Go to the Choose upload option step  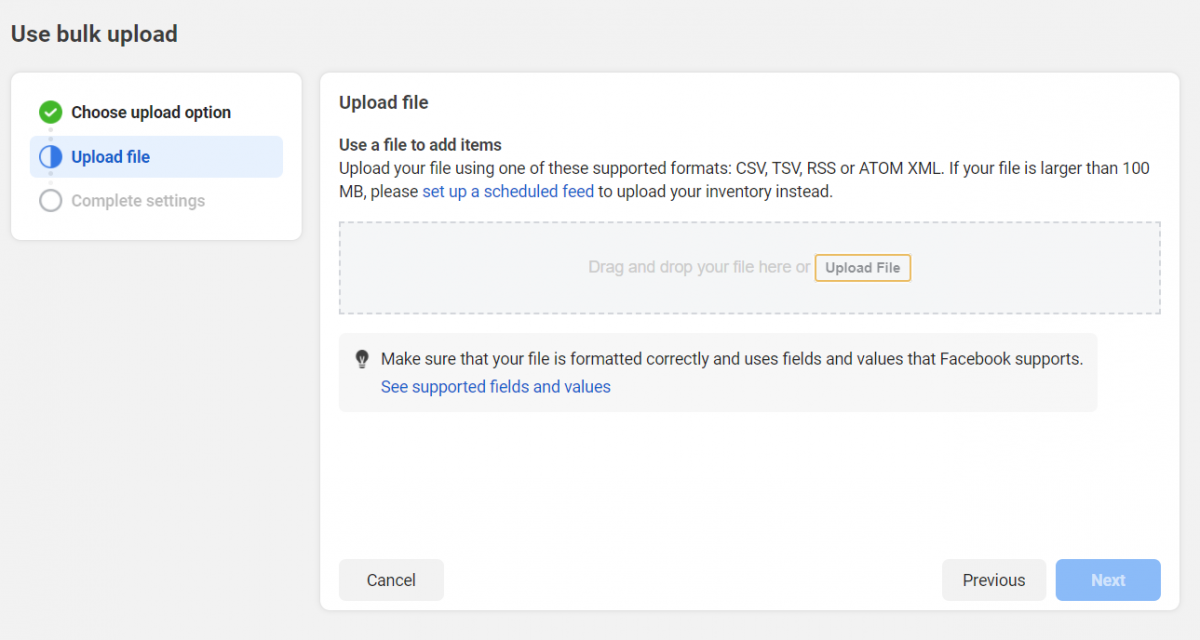coord(151,112)
